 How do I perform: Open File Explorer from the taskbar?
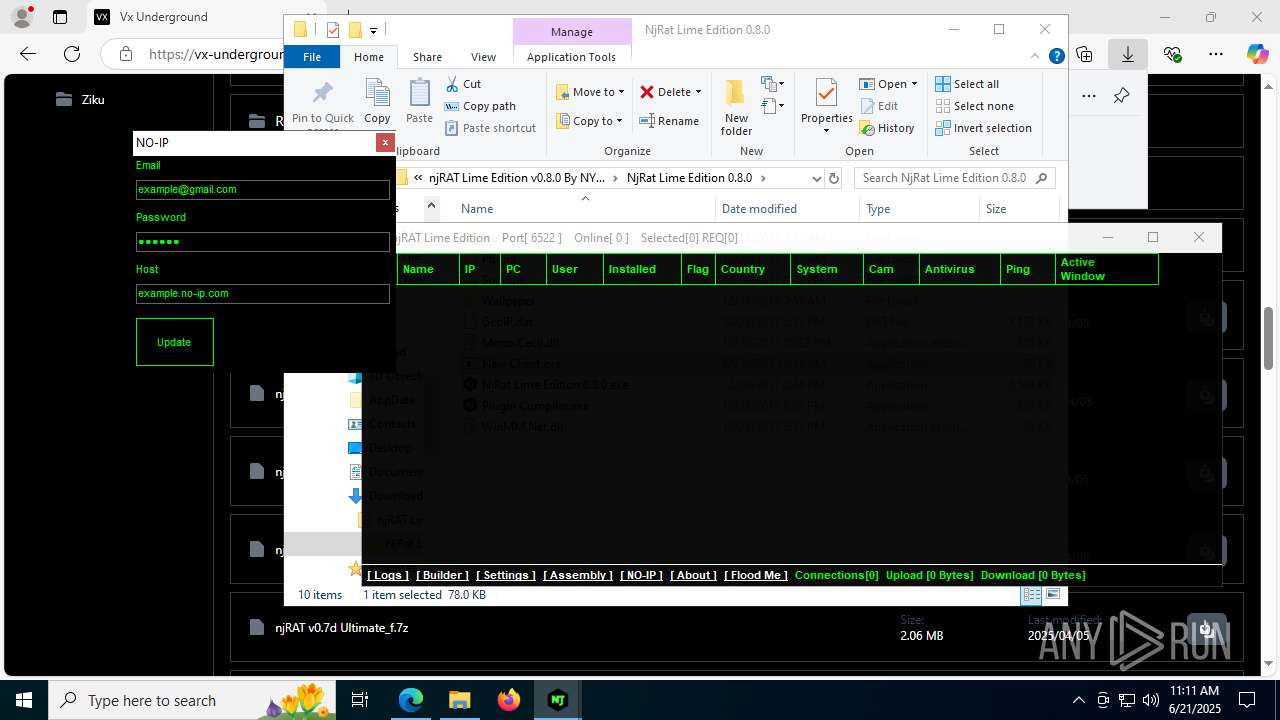(x=460, y=700)
